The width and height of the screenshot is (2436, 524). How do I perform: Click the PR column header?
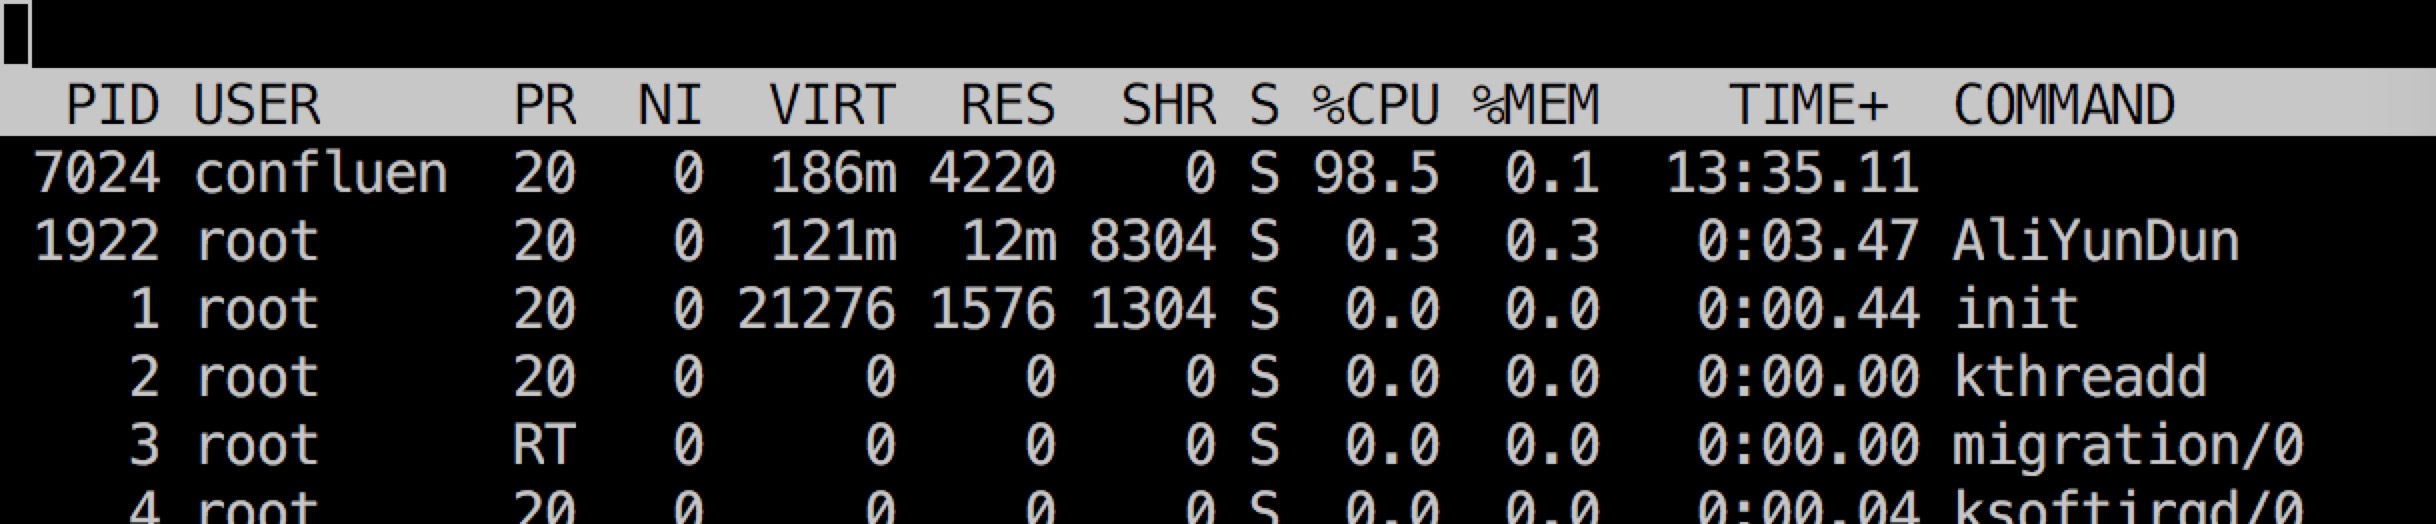click(x=545, y=105)
